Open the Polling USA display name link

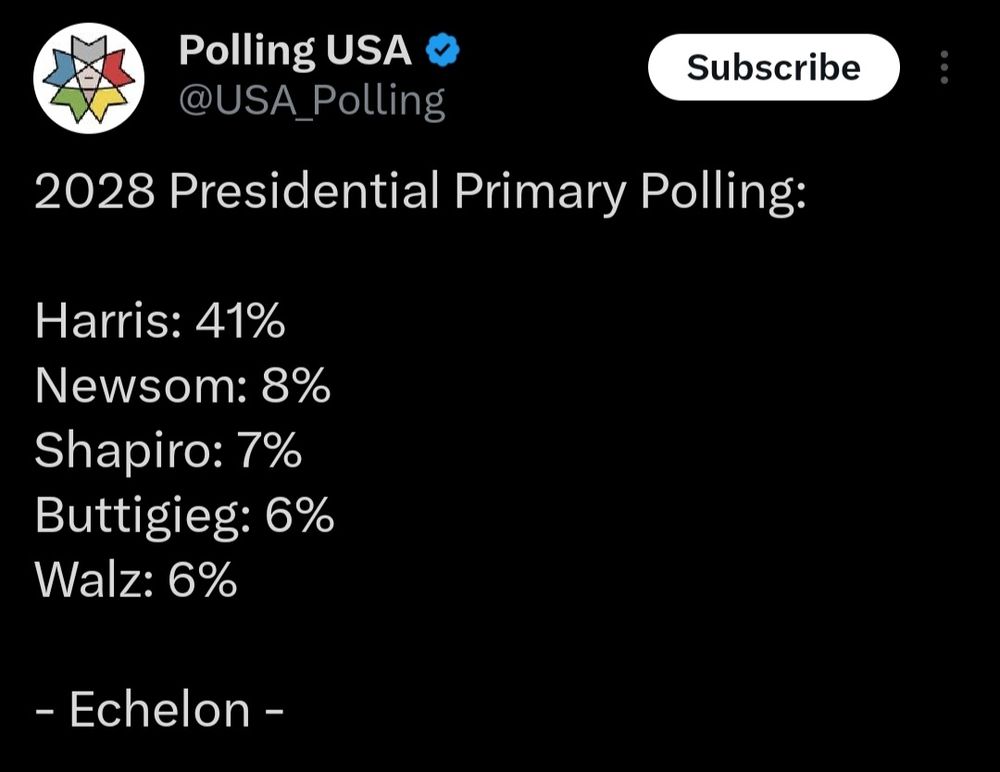295,51
